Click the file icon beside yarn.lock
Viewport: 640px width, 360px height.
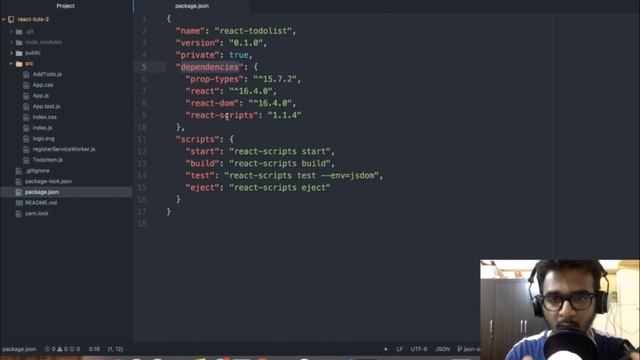pyautogui.click(x=18, y=213)
